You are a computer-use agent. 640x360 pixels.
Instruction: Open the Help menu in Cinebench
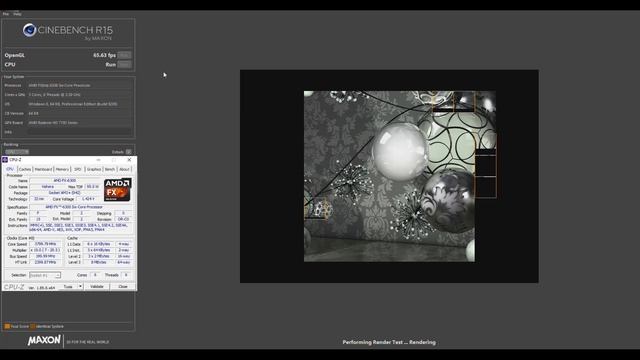pos(17,14)
